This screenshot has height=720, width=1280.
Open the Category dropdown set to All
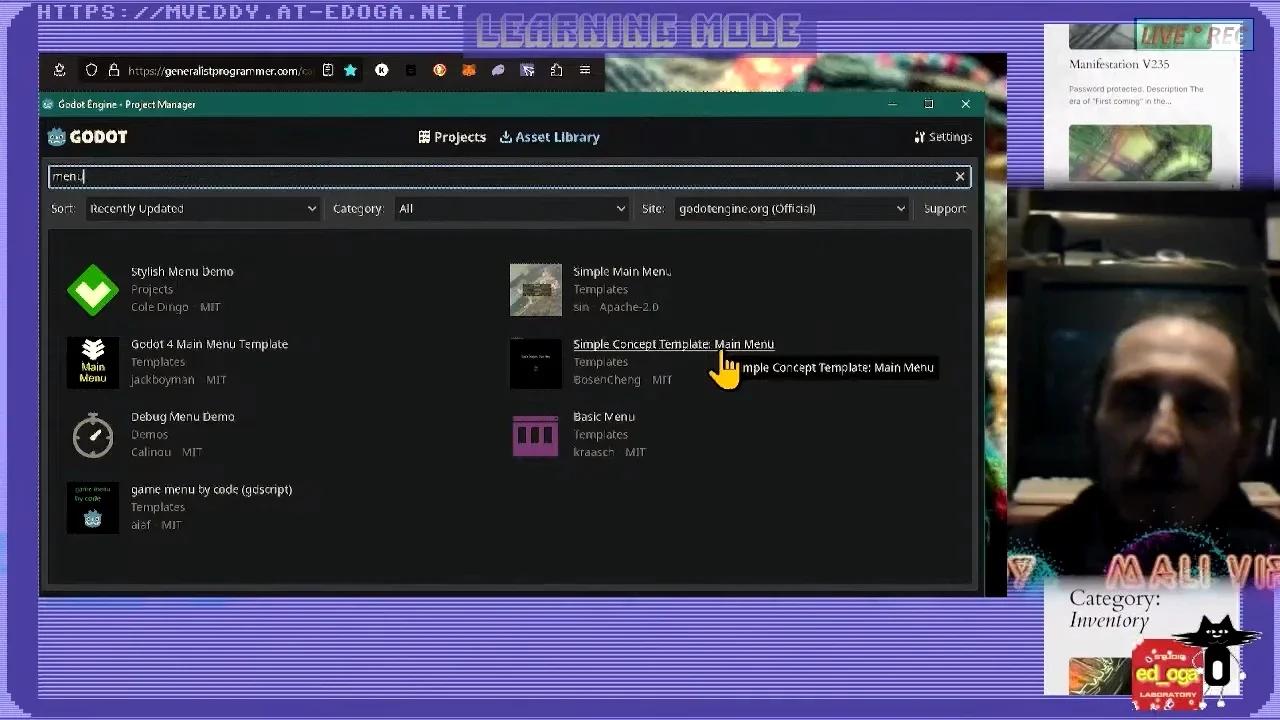pyautogui.click(x=510, y=209)
